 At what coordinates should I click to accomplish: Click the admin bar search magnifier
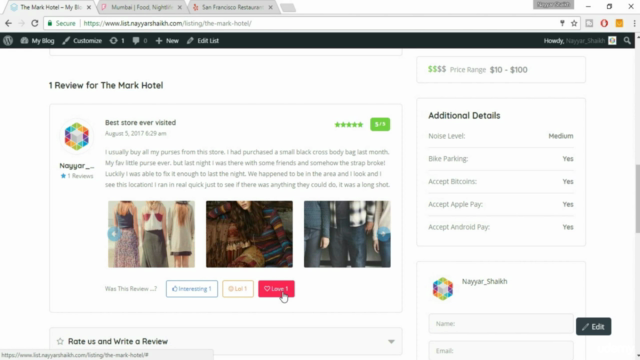click(x=627, y=40)
